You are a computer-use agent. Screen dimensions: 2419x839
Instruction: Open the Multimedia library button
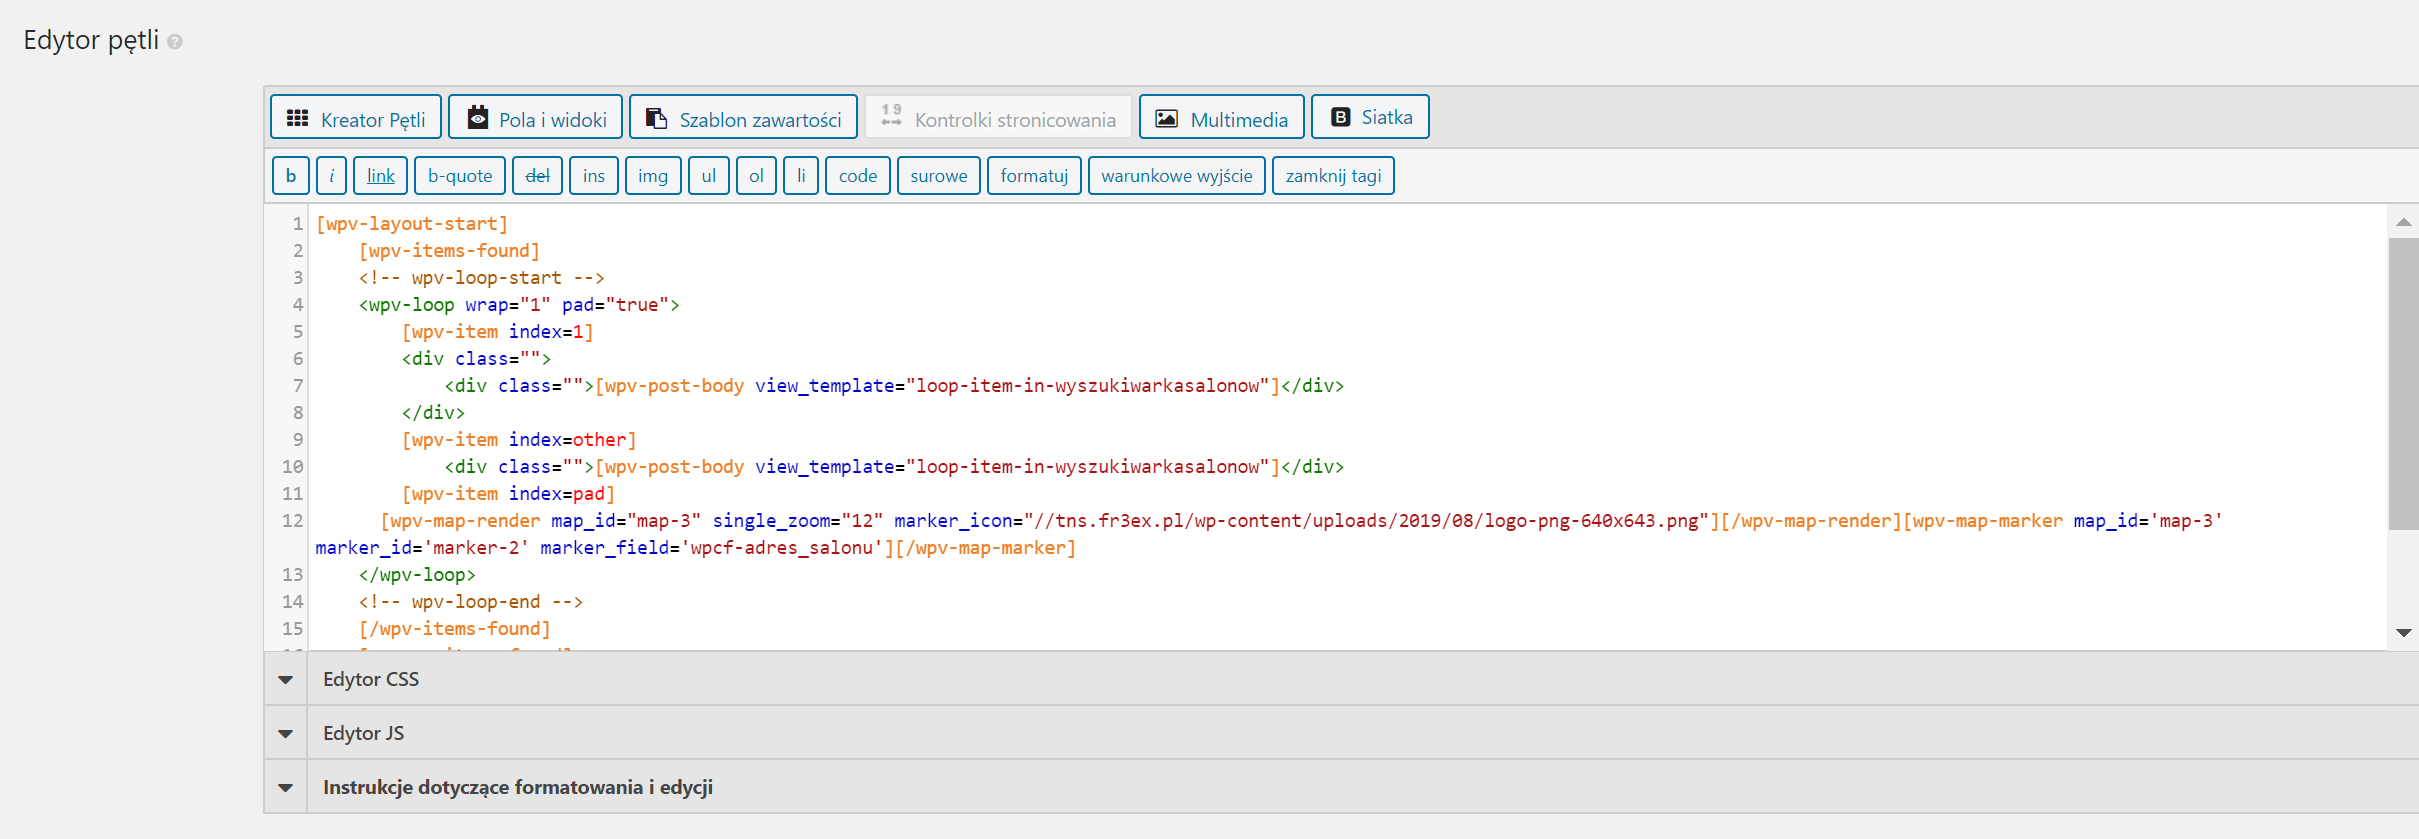[x=1222, y=118]
